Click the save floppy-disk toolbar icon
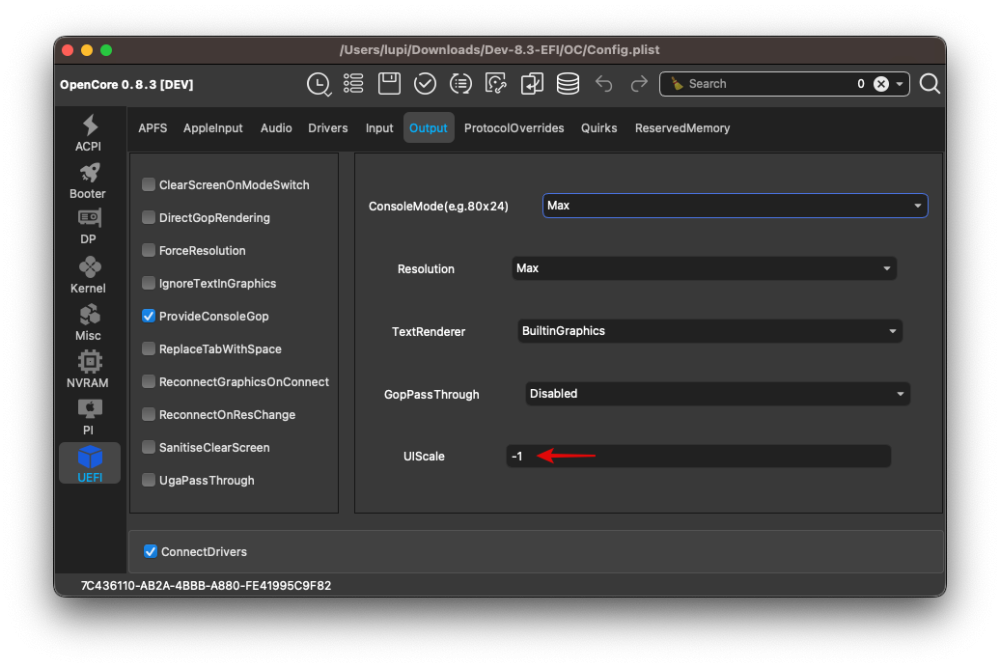The image size is (1000, 668). [389, 84]
